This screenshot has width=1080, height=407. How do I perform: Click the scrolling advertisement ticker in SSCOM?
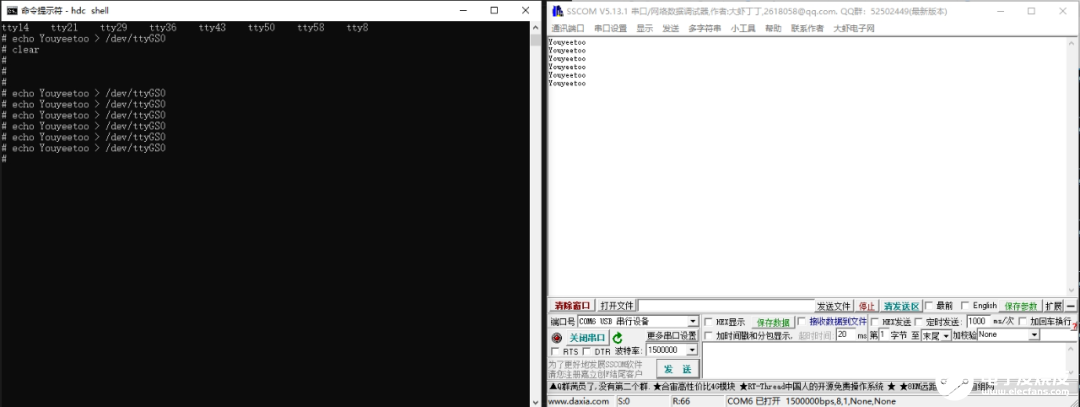[811, 386]
